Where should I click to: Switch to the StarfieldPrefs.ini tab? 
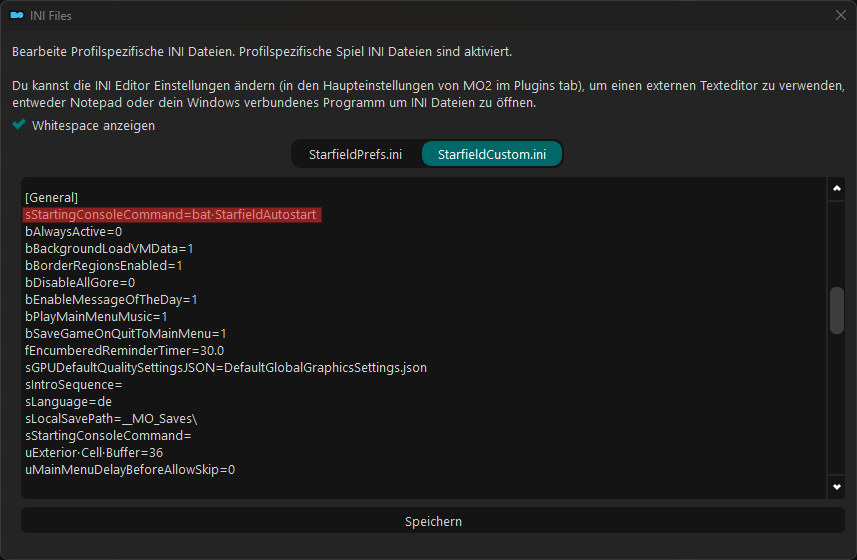[x=355, y=155]
